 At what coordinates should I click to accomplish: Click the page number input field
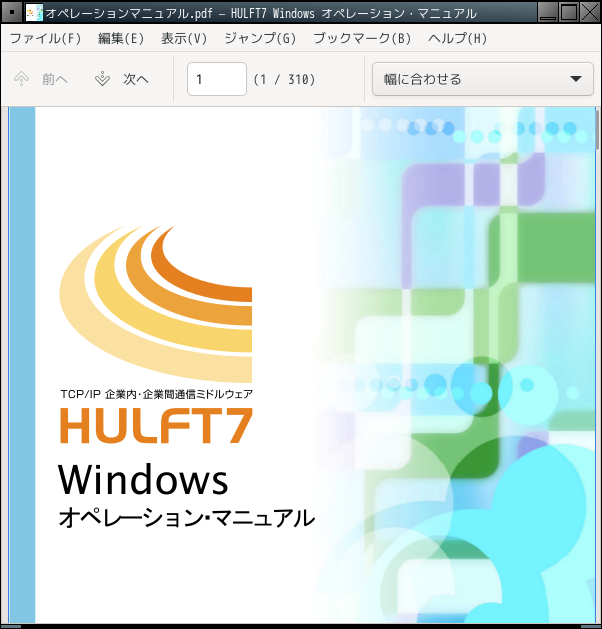click(217, 79)
